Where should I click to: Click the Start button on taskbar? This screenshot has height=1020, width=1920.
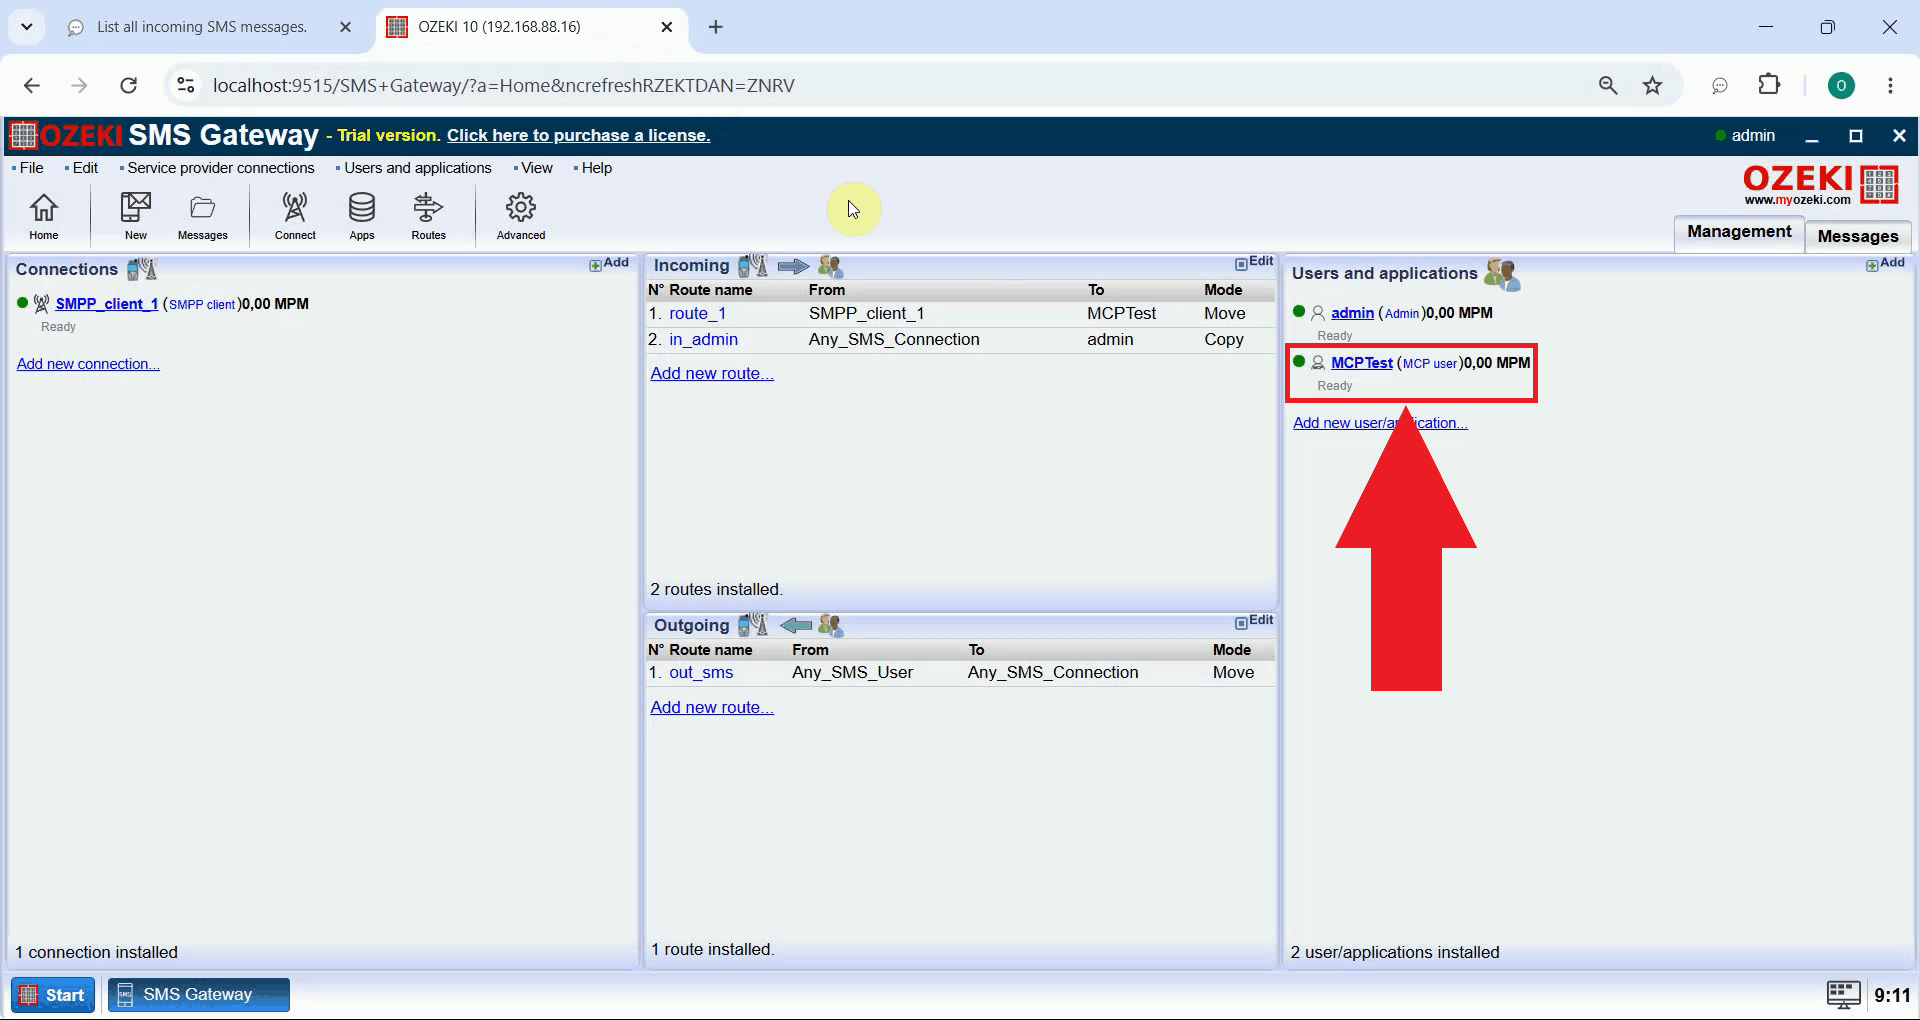[x=53, y=995]
